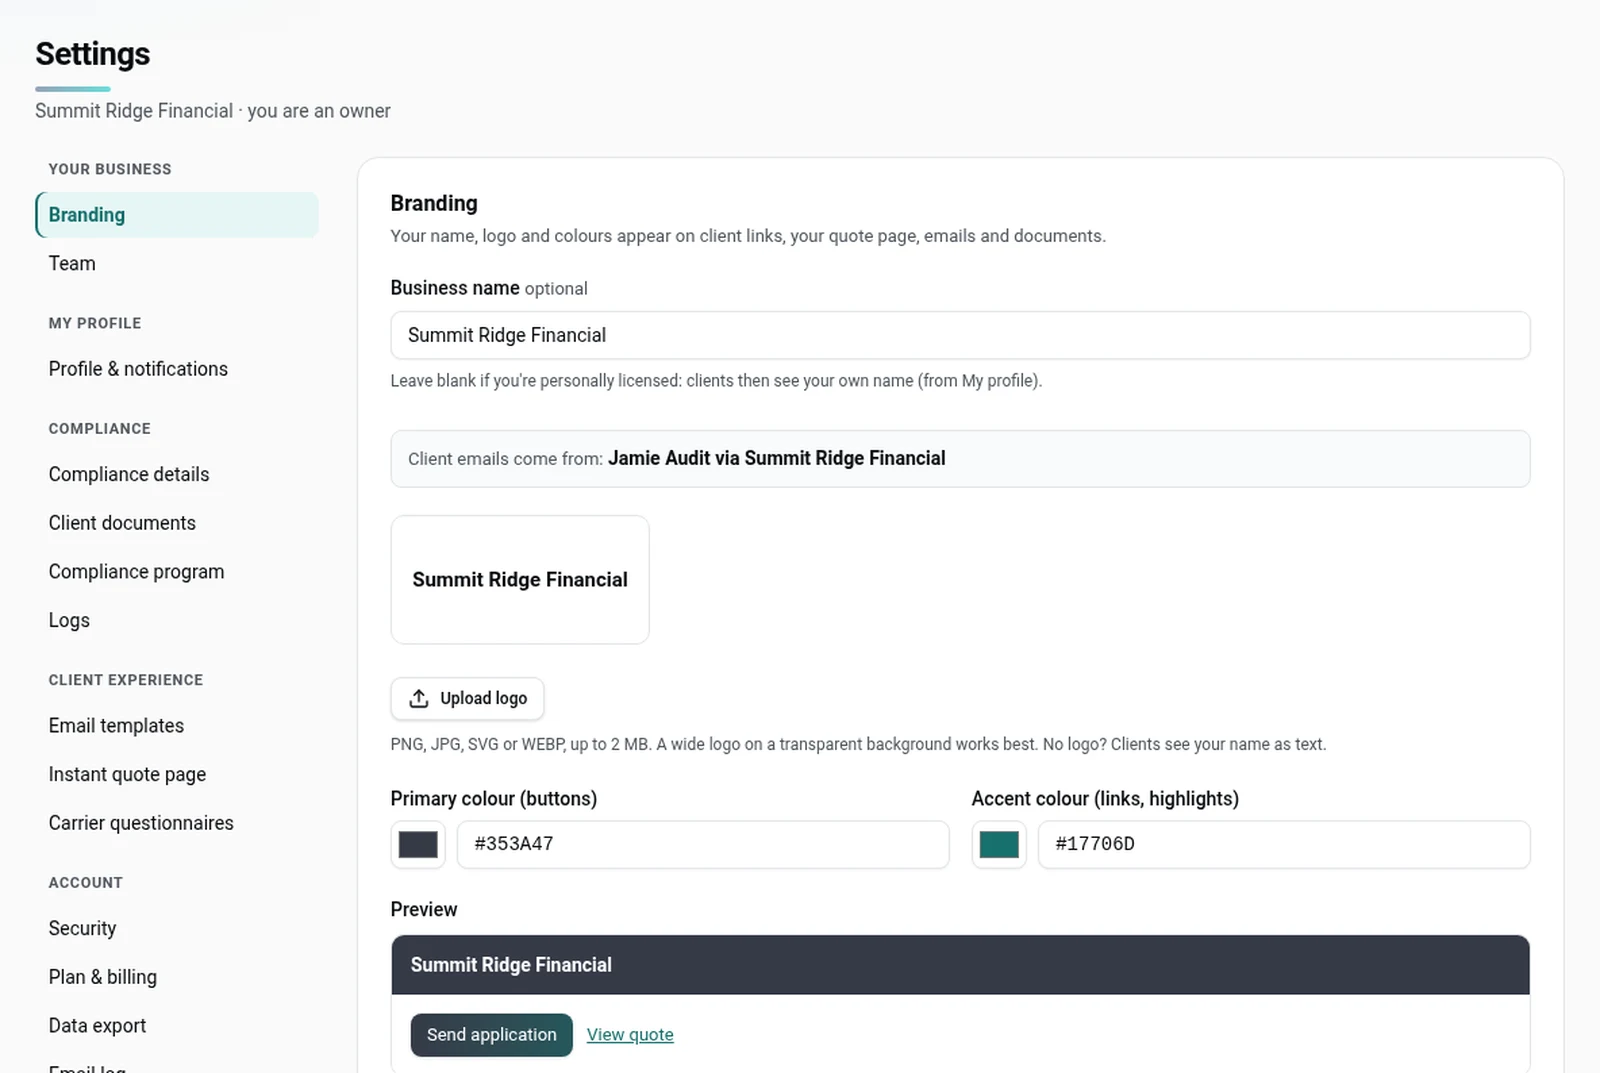Click 'Accent colour (links, highlights)' label
1600x1073 pixels.
click(x=1105, y=799)
